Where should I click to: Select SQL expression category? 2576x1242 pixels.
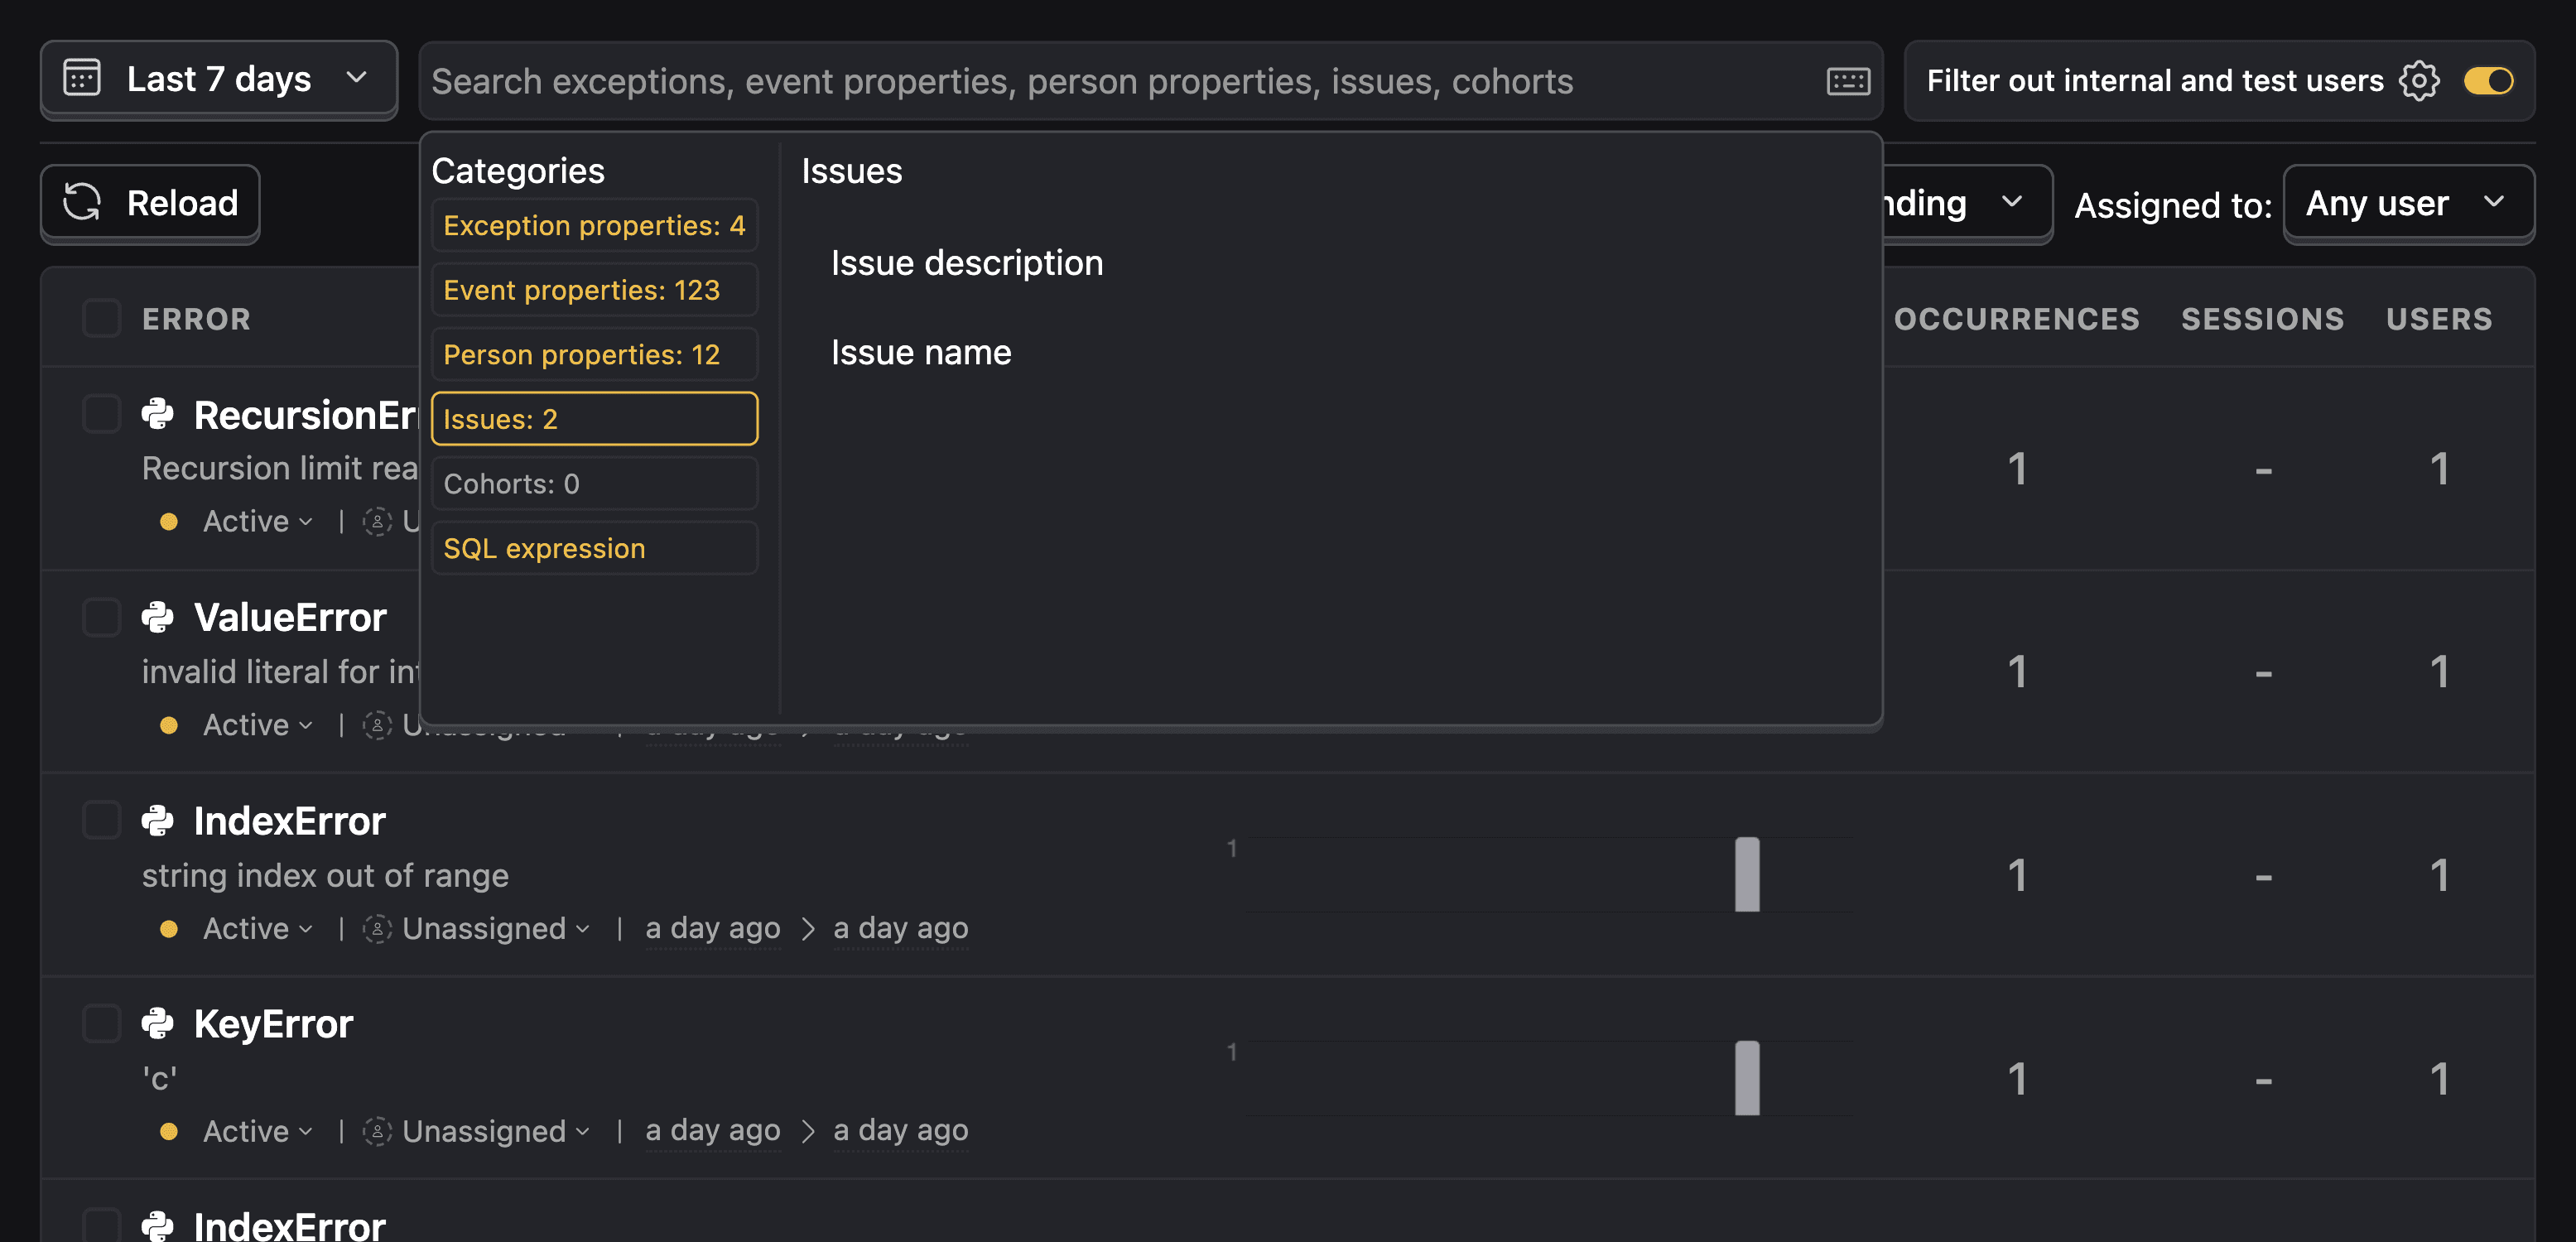594,548
